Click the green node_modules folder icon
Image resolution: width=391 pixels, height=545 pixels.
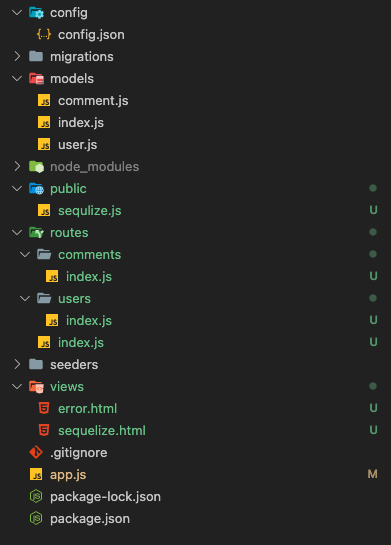click(36, 166)
